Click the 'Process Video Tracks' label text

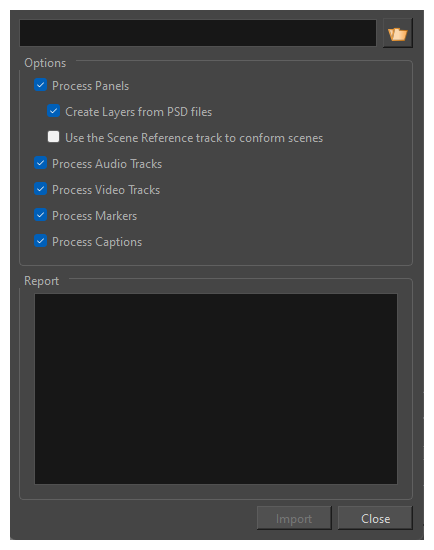pyautogui.click(x=106, y=190)
